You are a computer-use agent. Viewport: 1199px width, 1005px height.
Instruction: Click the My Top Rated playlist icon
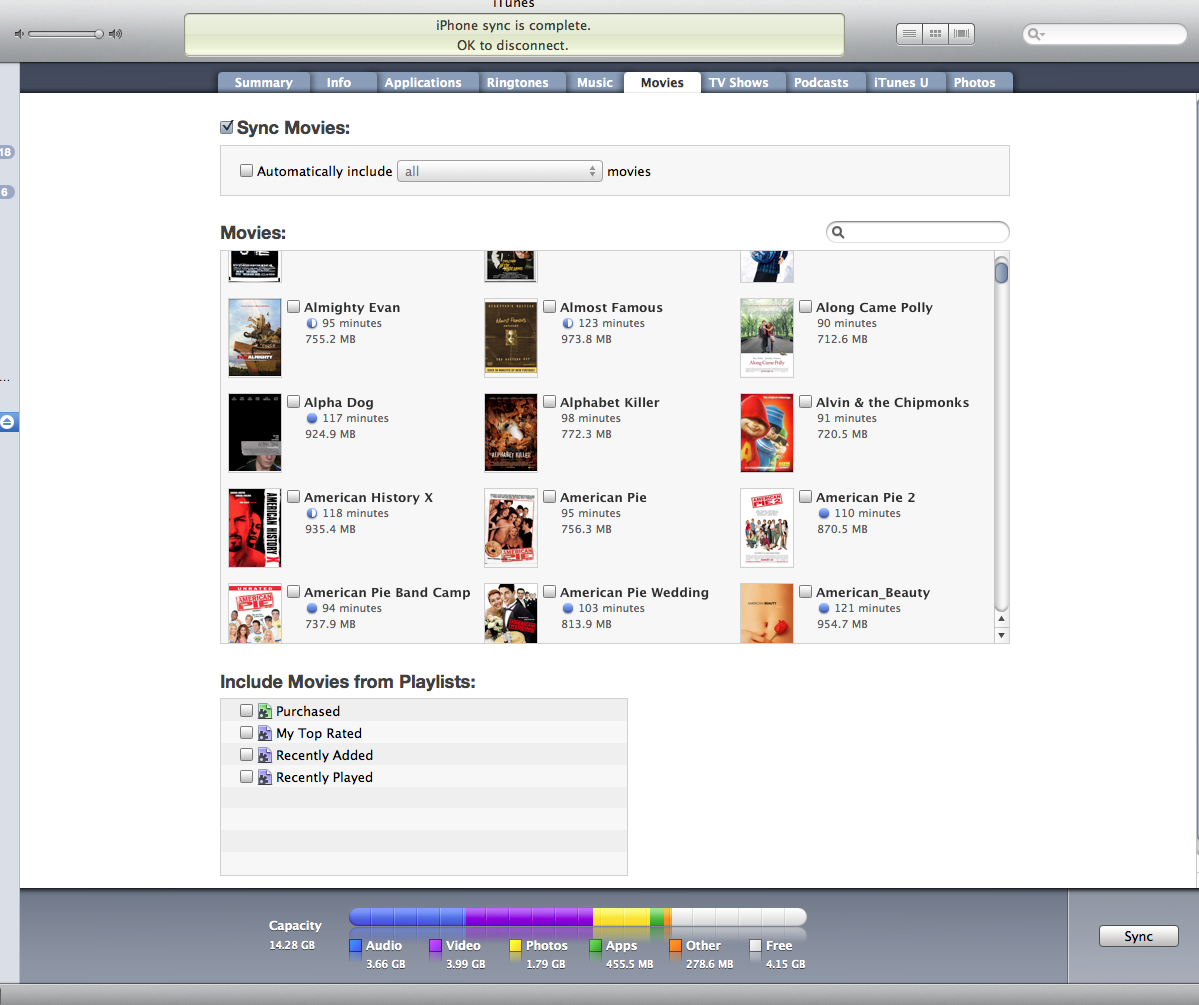pyautogui.click(x=265, y=733)
